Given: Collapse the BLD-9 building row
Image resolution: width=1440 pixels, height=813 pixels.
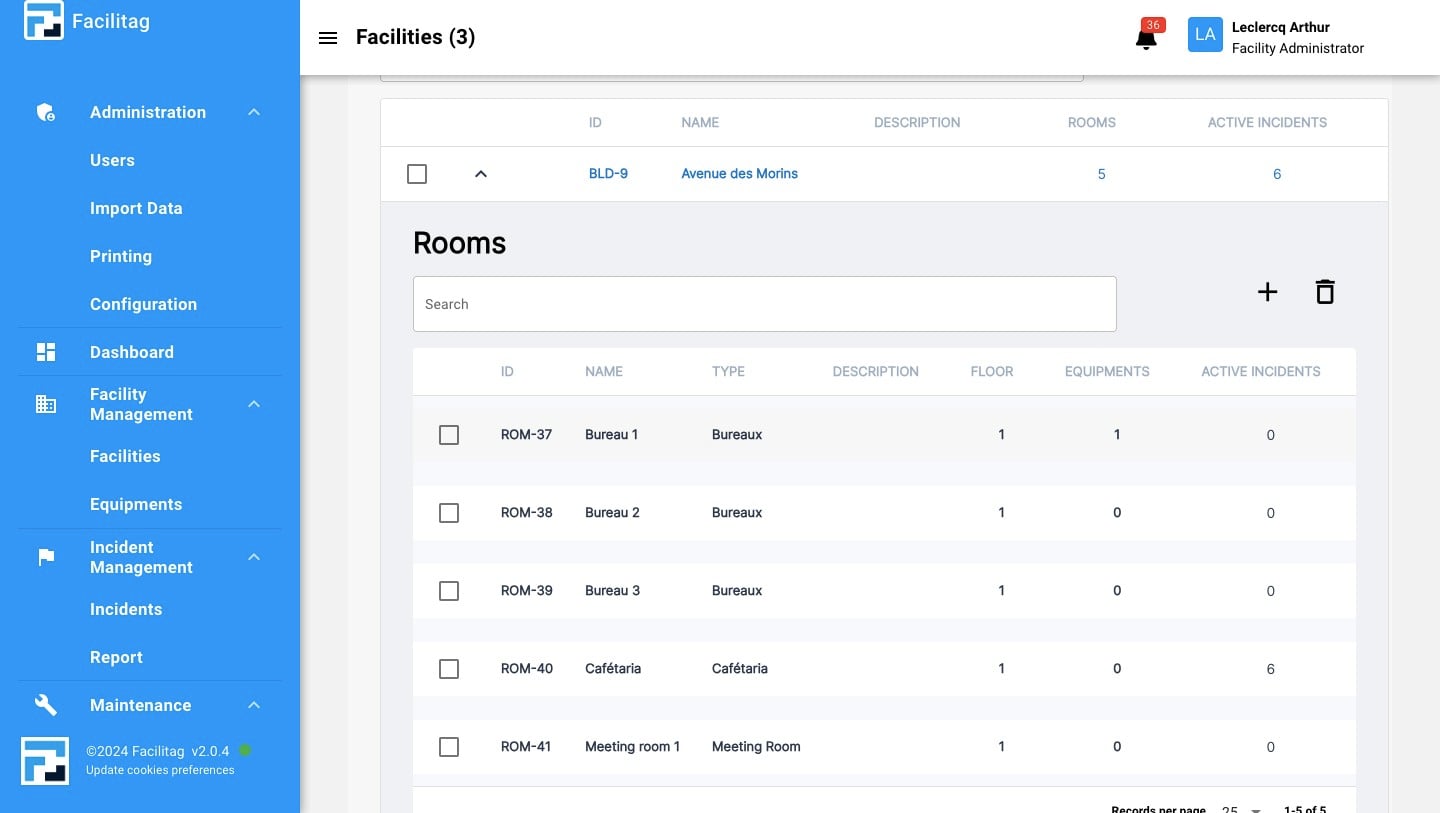Looking at the screenshot, I should click(481, 173).
